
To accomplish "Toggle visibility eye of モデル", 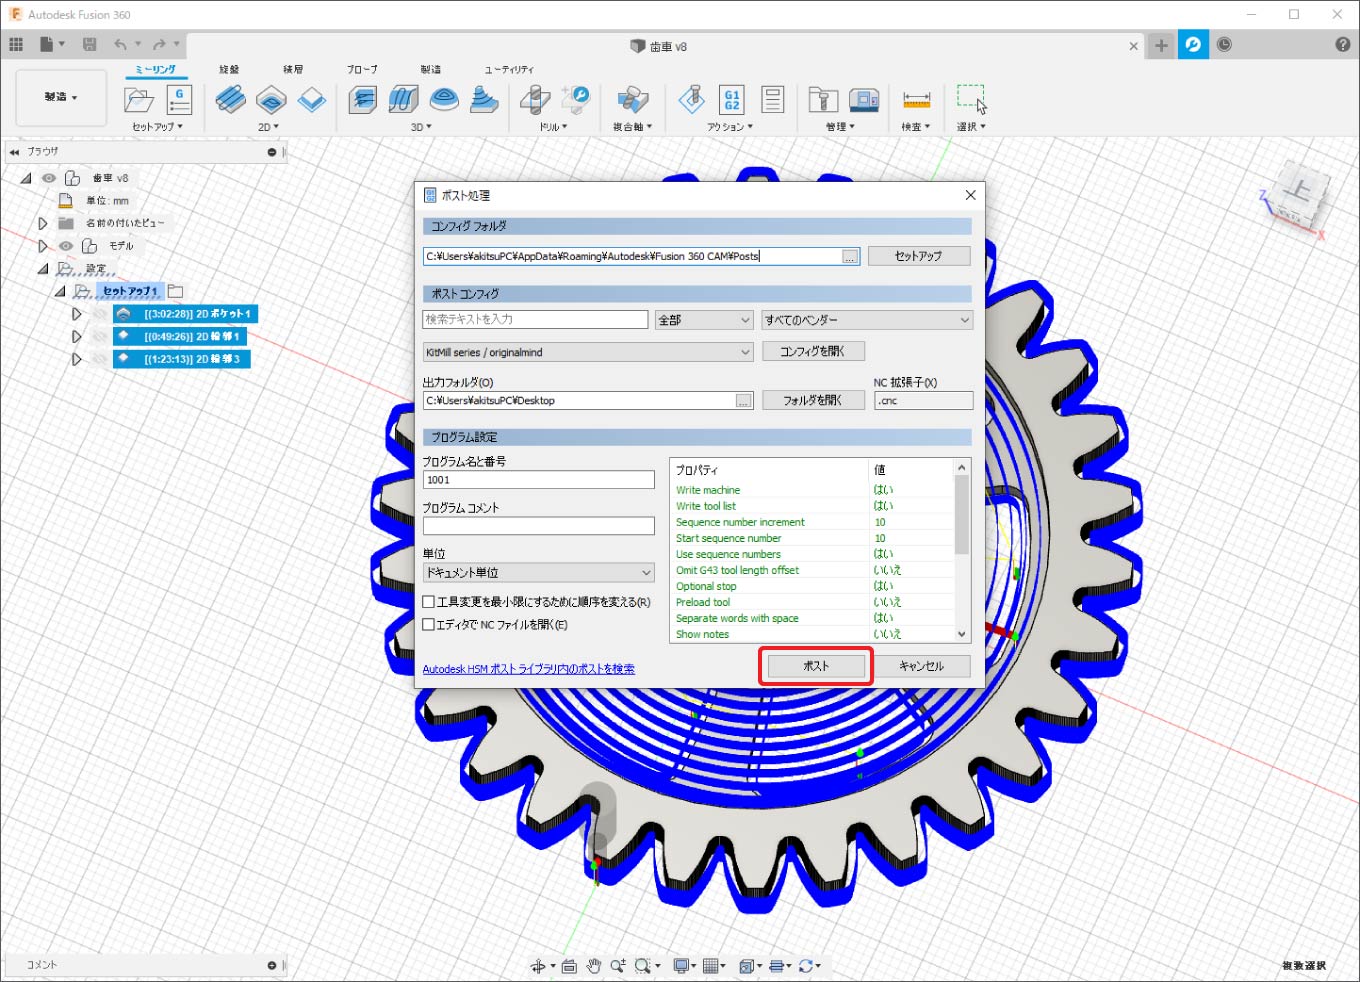I will click(66, 246).
